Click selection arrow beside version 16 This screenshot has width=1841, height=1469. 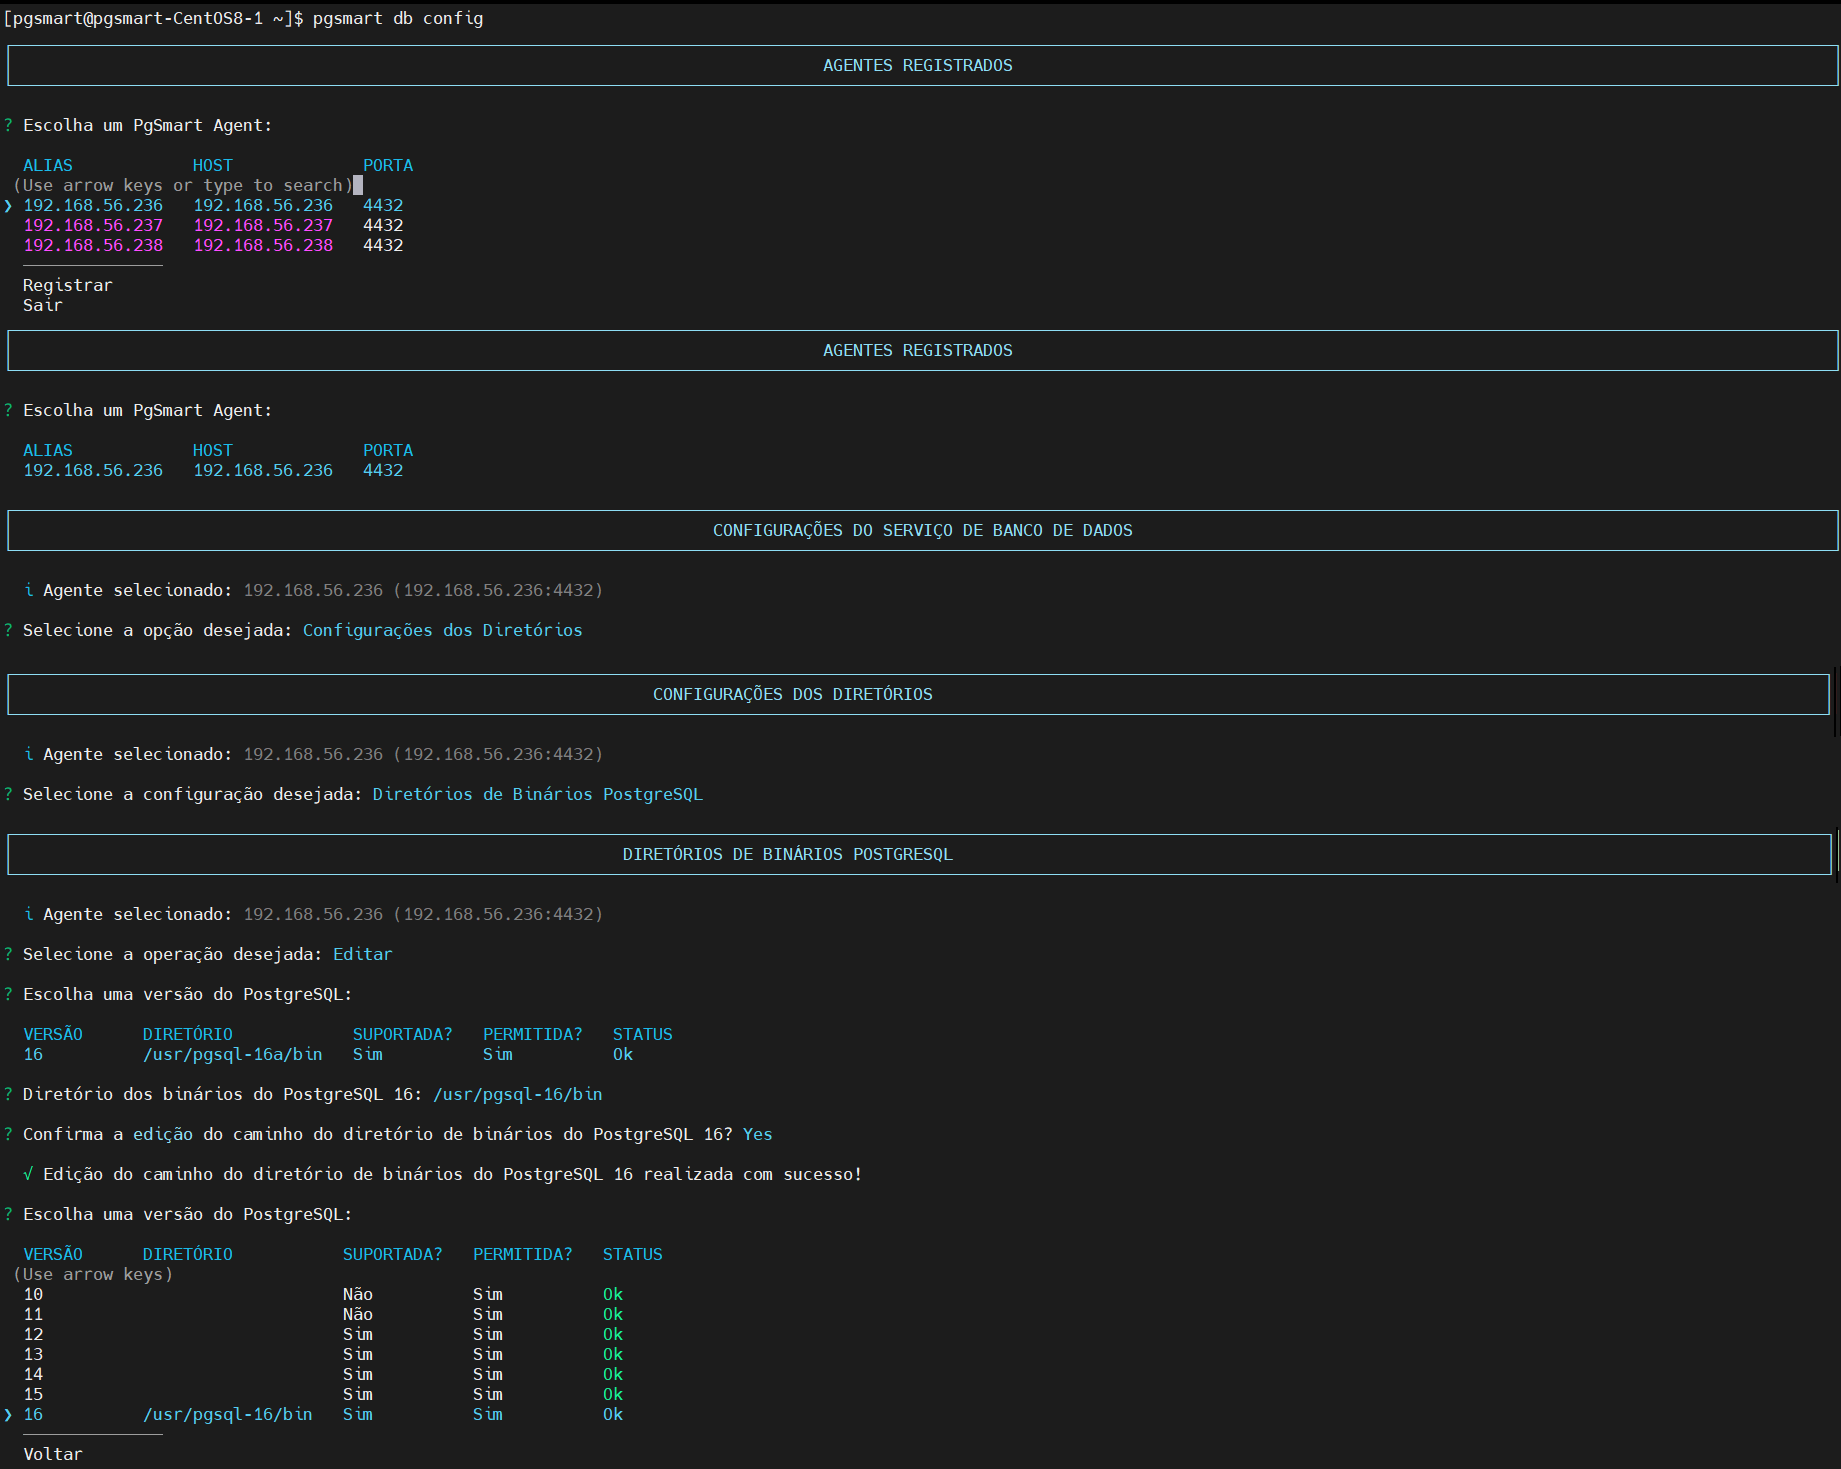coord(8,1414)
